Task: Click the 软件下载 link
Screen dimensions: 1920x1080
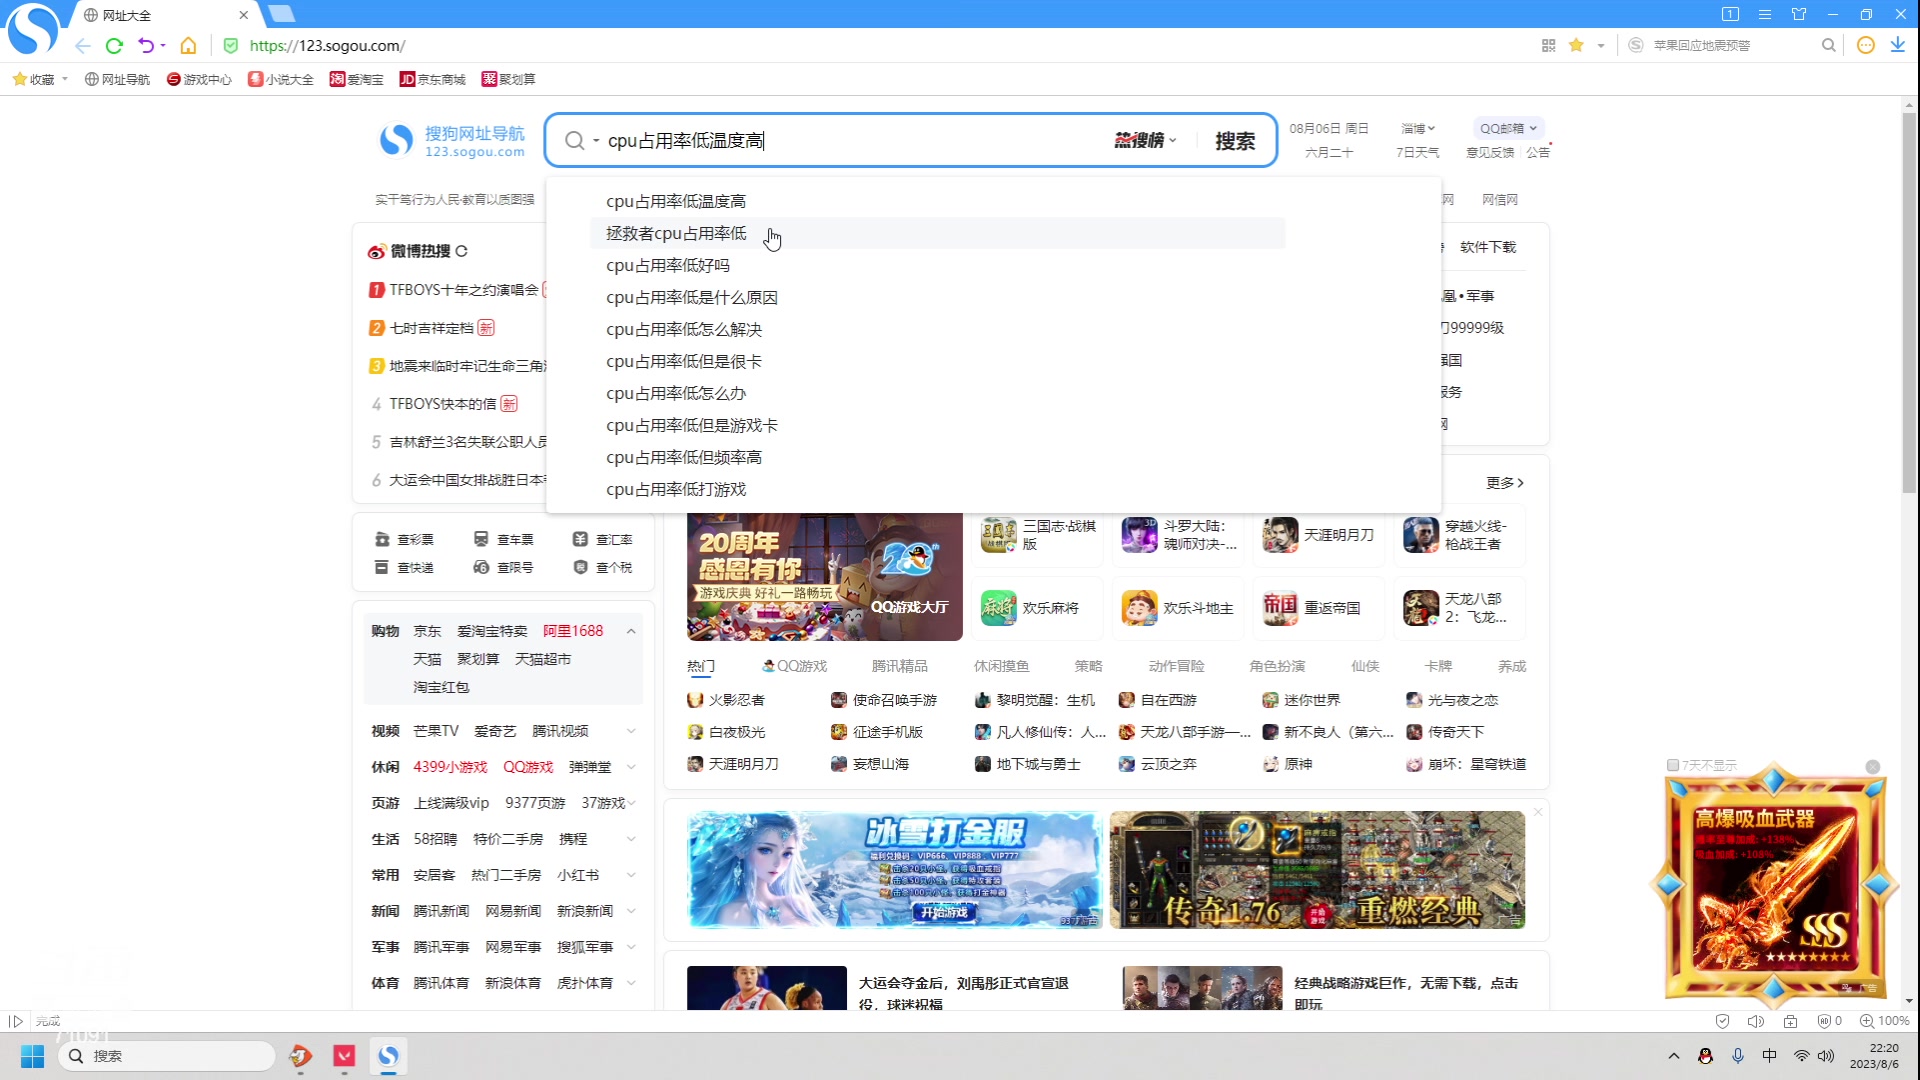Action: click(1488, 247)
